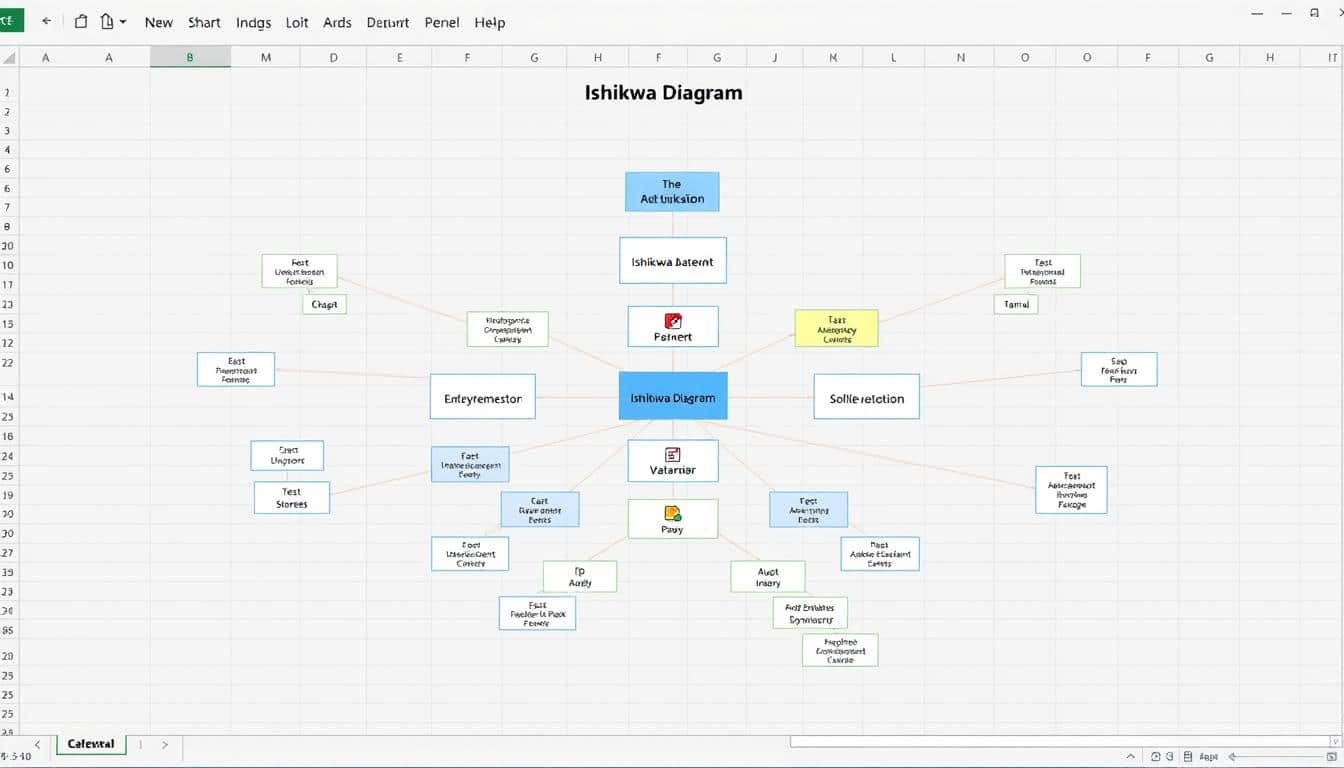Click the upward chevron in the status bar
Screen dimensions: 1344x768
pos(1131,758)
